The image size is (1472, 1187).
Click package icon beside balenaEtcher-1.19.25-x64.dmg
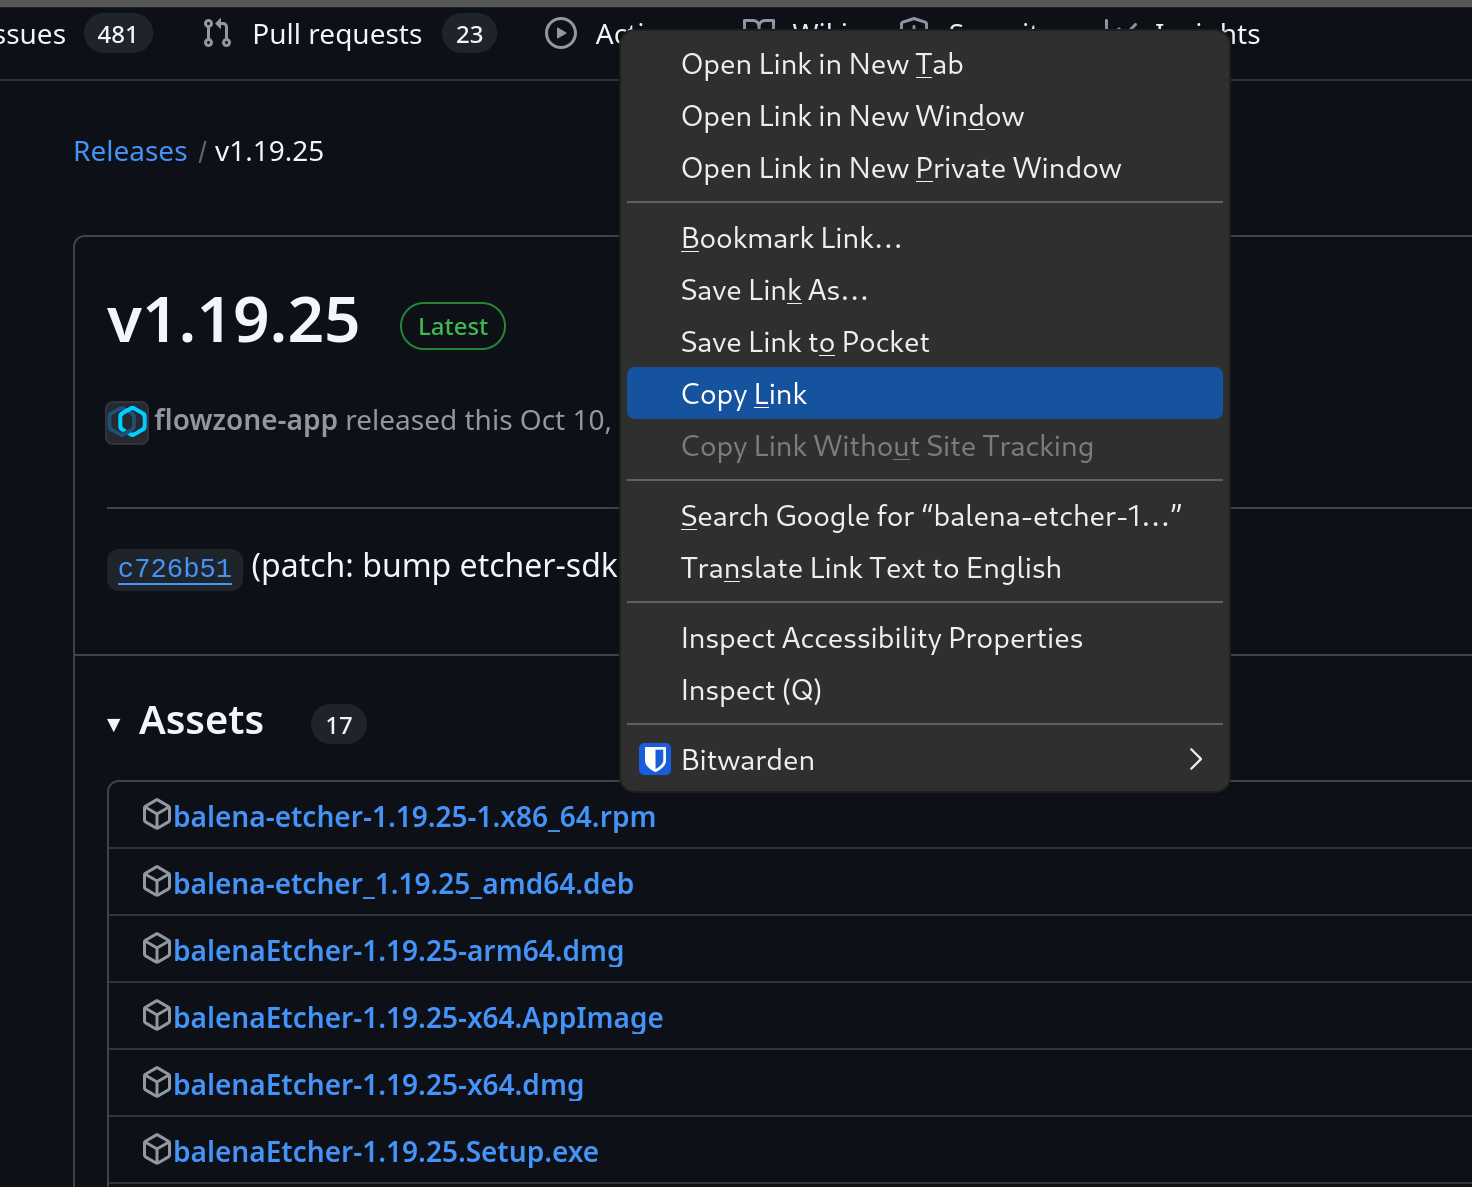[157, 1083]
